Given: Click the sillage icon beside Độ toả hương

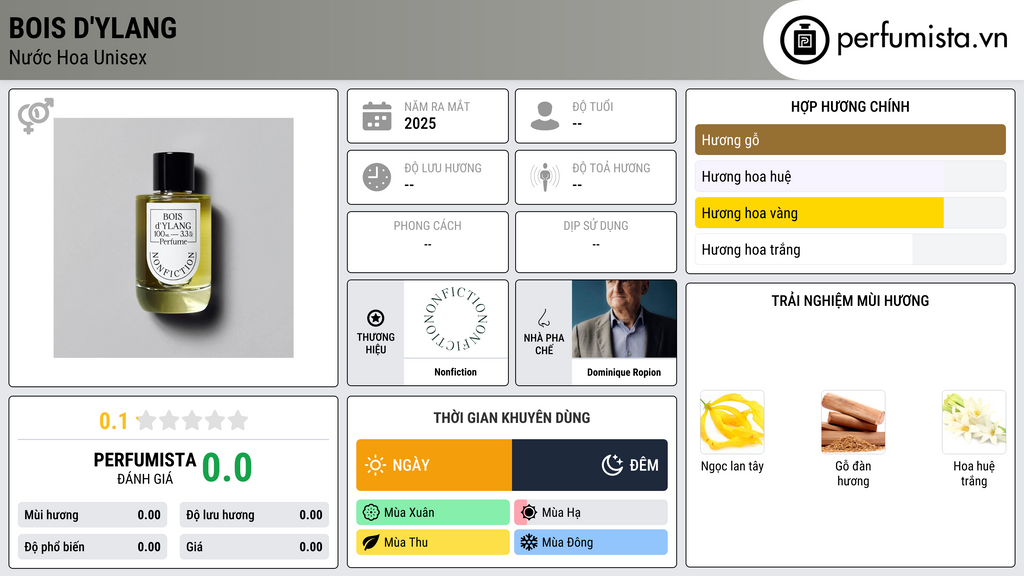Looking at the screenshot, I should point(545,177).
